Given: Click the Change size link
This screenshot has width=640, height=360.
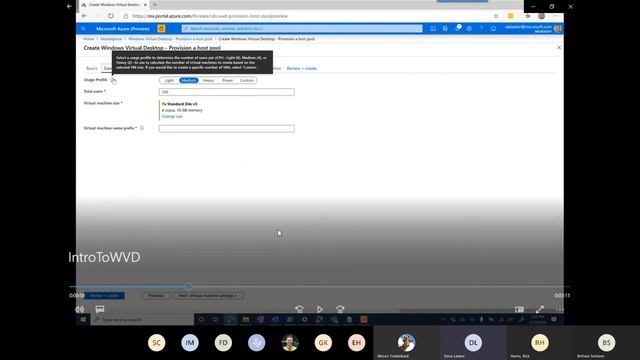Looking at the screenshot, I should 172,116.
